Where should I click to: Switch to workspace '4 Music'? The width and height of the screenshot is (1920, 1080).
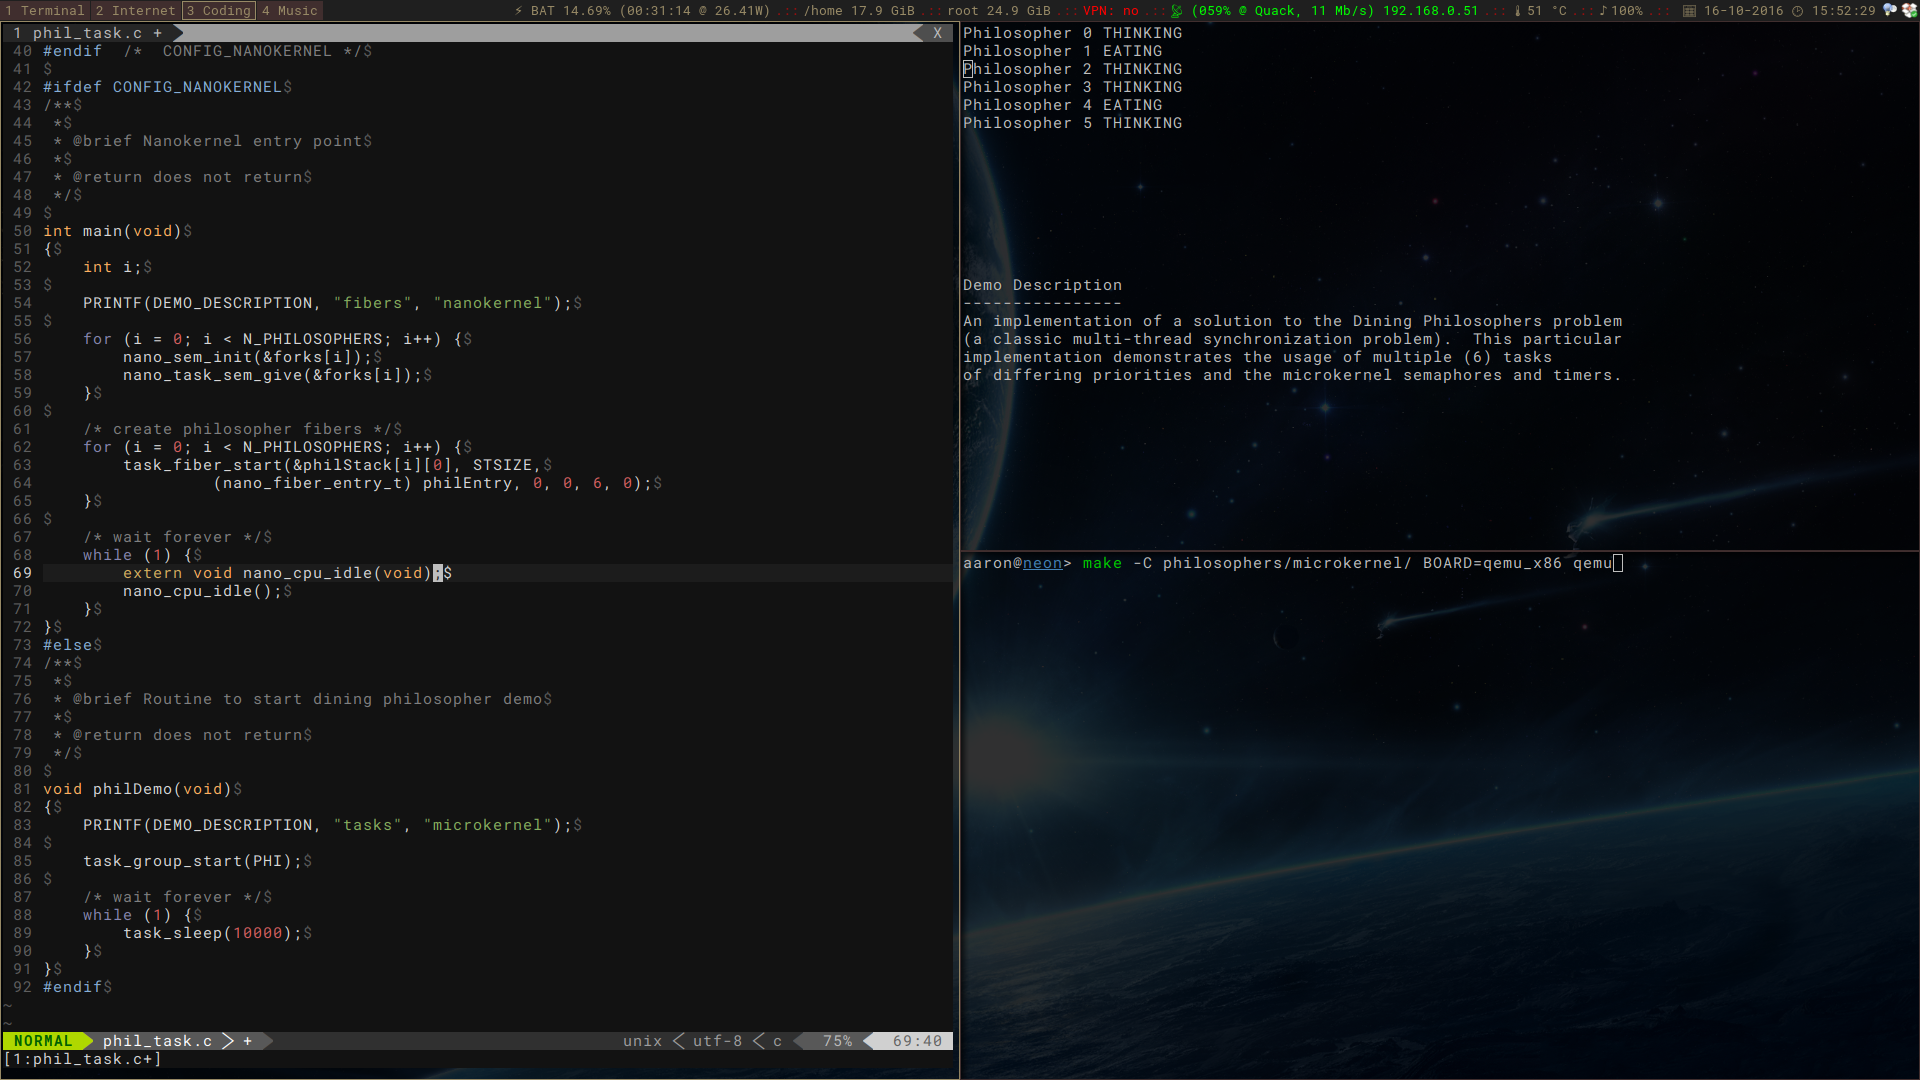[x=289, y=10]
